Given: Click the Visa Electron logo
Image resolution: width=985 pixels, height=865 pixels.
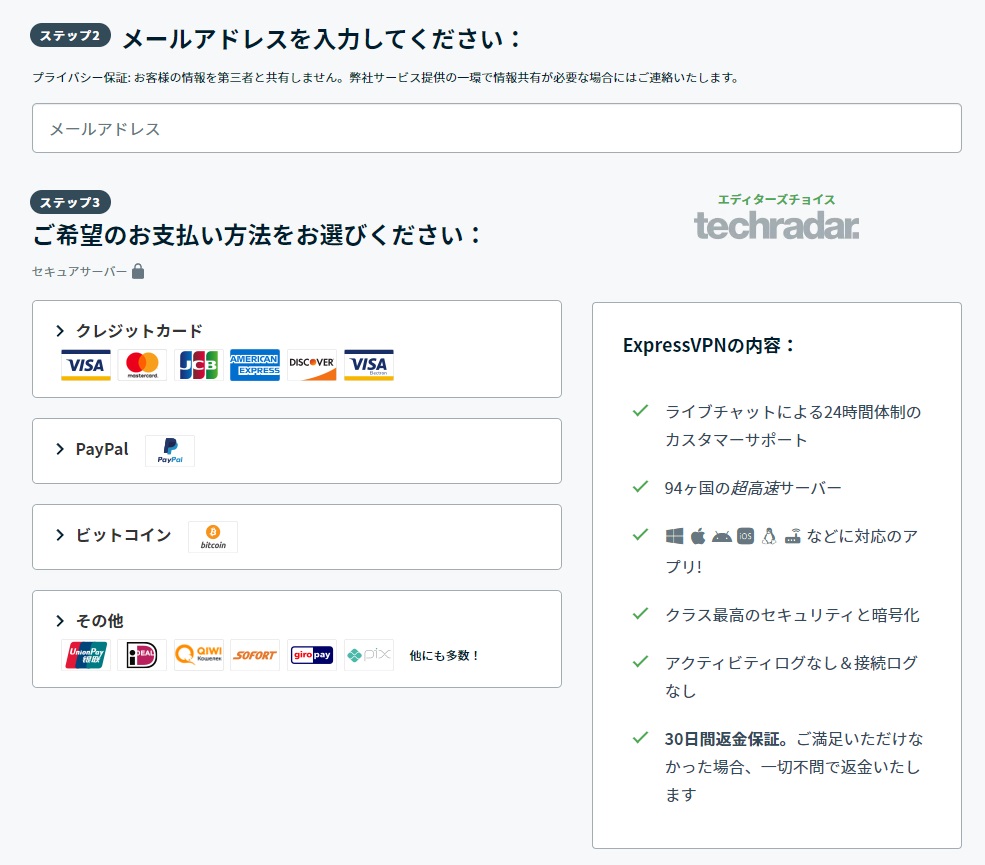Looking at the screenshot, I should point(369,365).
